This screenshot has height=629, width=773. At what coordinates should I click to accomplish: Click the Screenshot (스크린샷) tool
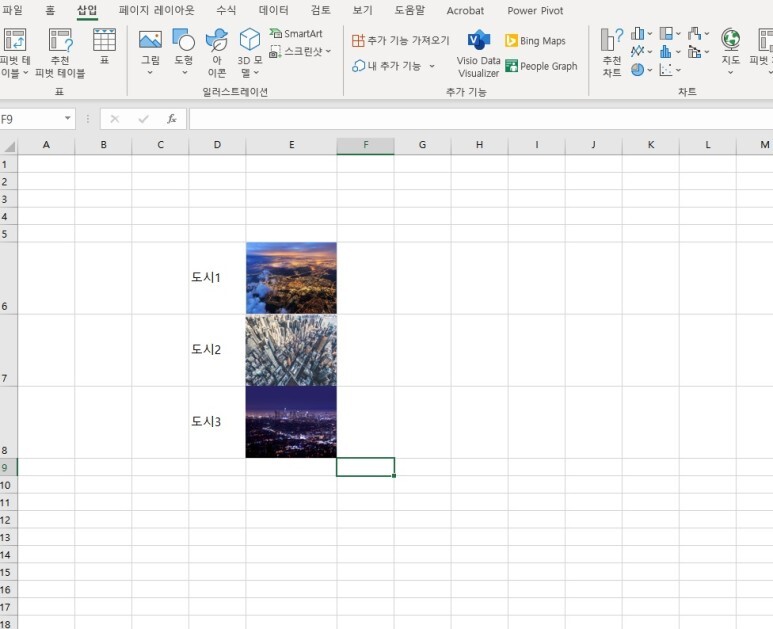point(300,51)
